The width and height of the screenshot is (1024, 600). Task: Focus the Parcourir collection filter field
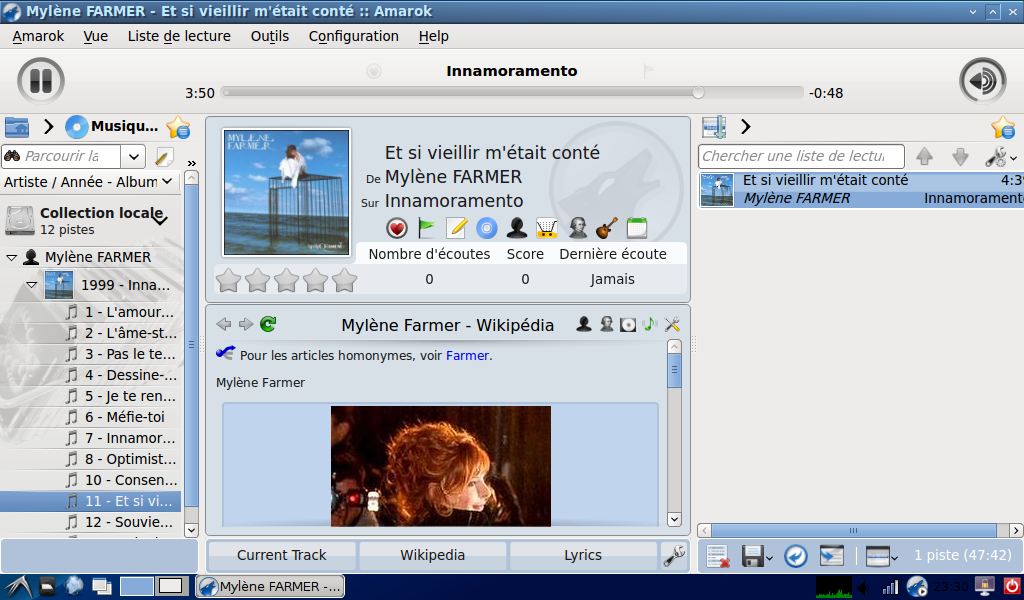click(x=61, y=157)
